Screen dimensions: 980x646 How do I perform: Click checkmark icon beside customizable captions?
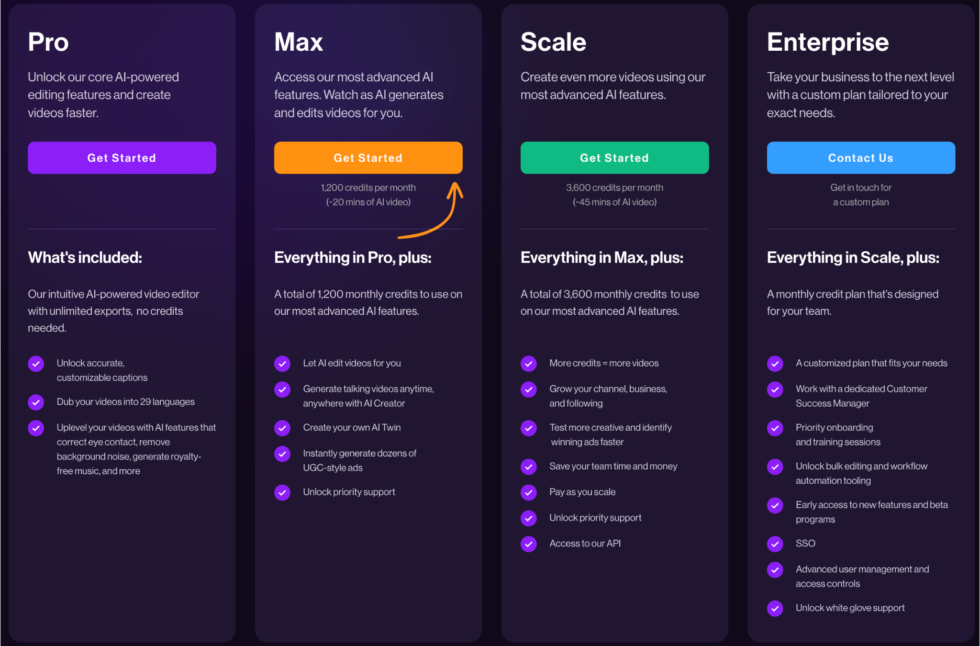pos(36,364)
